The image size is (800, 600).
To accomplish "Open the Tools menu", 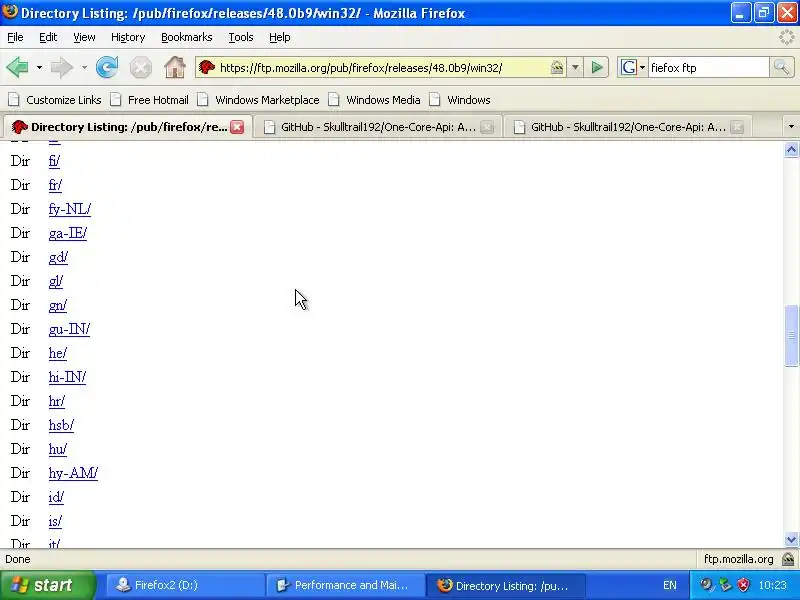I will coord(241,37).
